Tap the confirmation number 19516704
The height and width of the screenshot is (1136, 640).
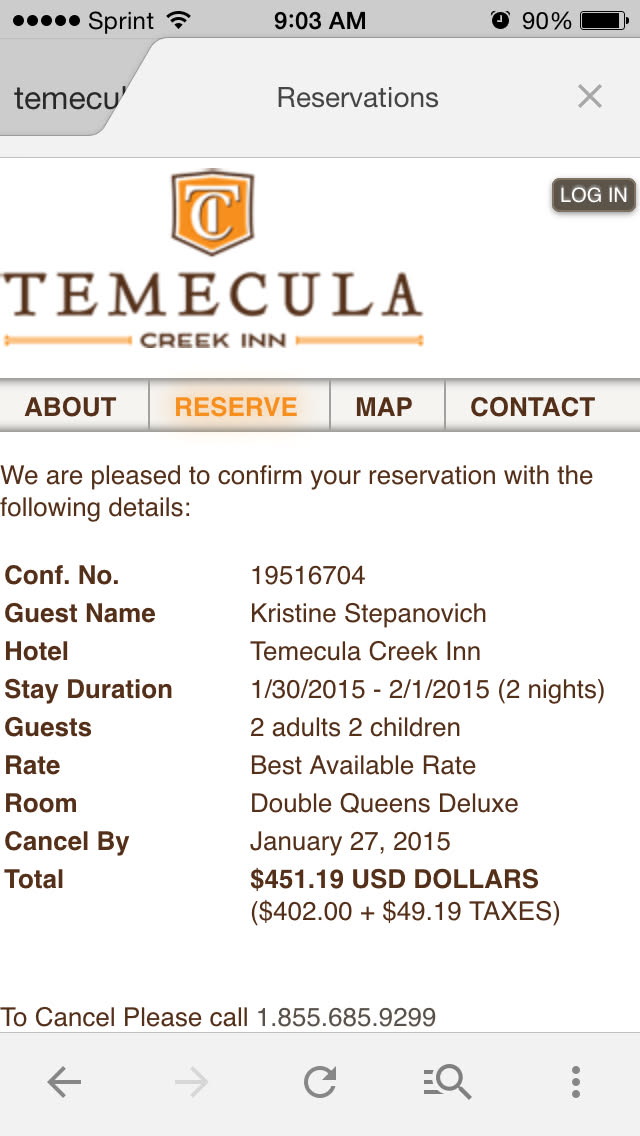click(308, 575)
